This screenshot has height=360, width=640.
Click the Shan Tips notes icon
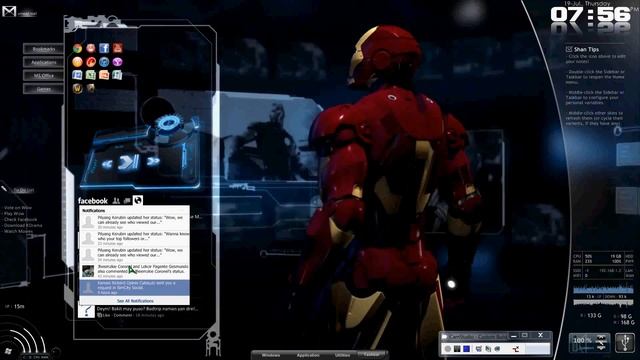[x=569, y=49]
